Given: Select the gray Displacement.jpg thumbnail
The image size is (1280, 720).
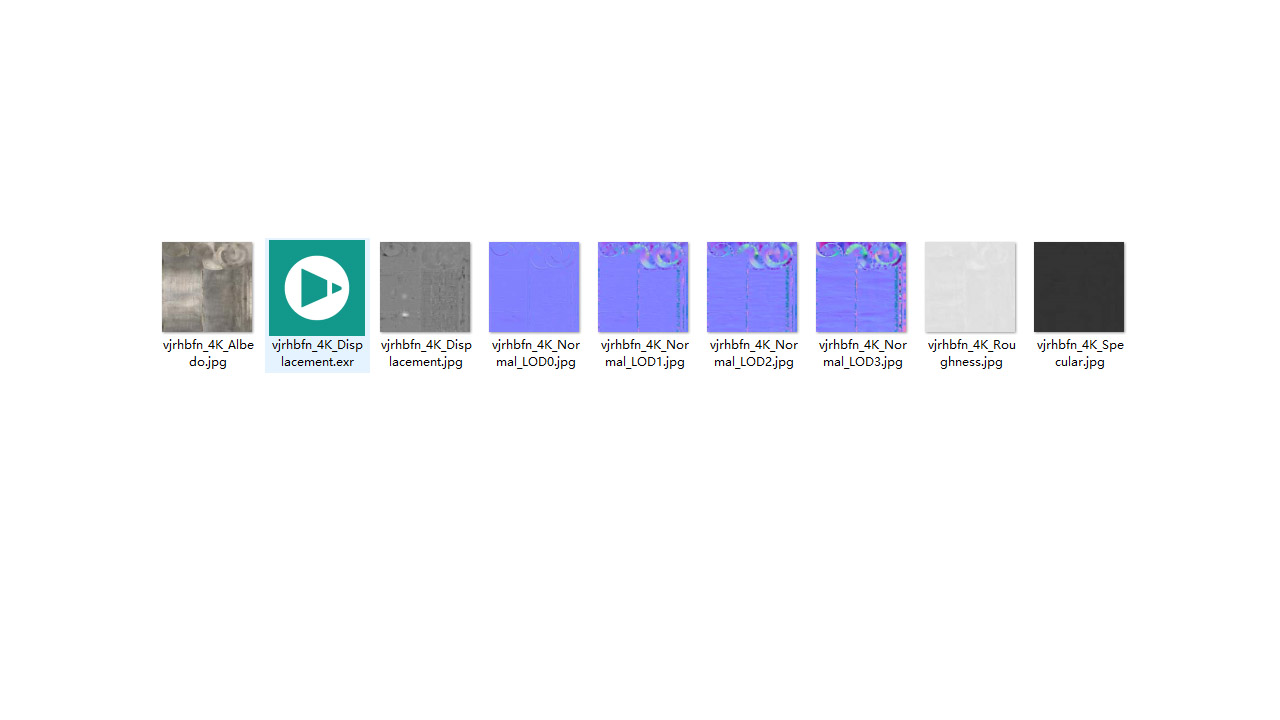Looking at the screenshot, I should [425, 287].
